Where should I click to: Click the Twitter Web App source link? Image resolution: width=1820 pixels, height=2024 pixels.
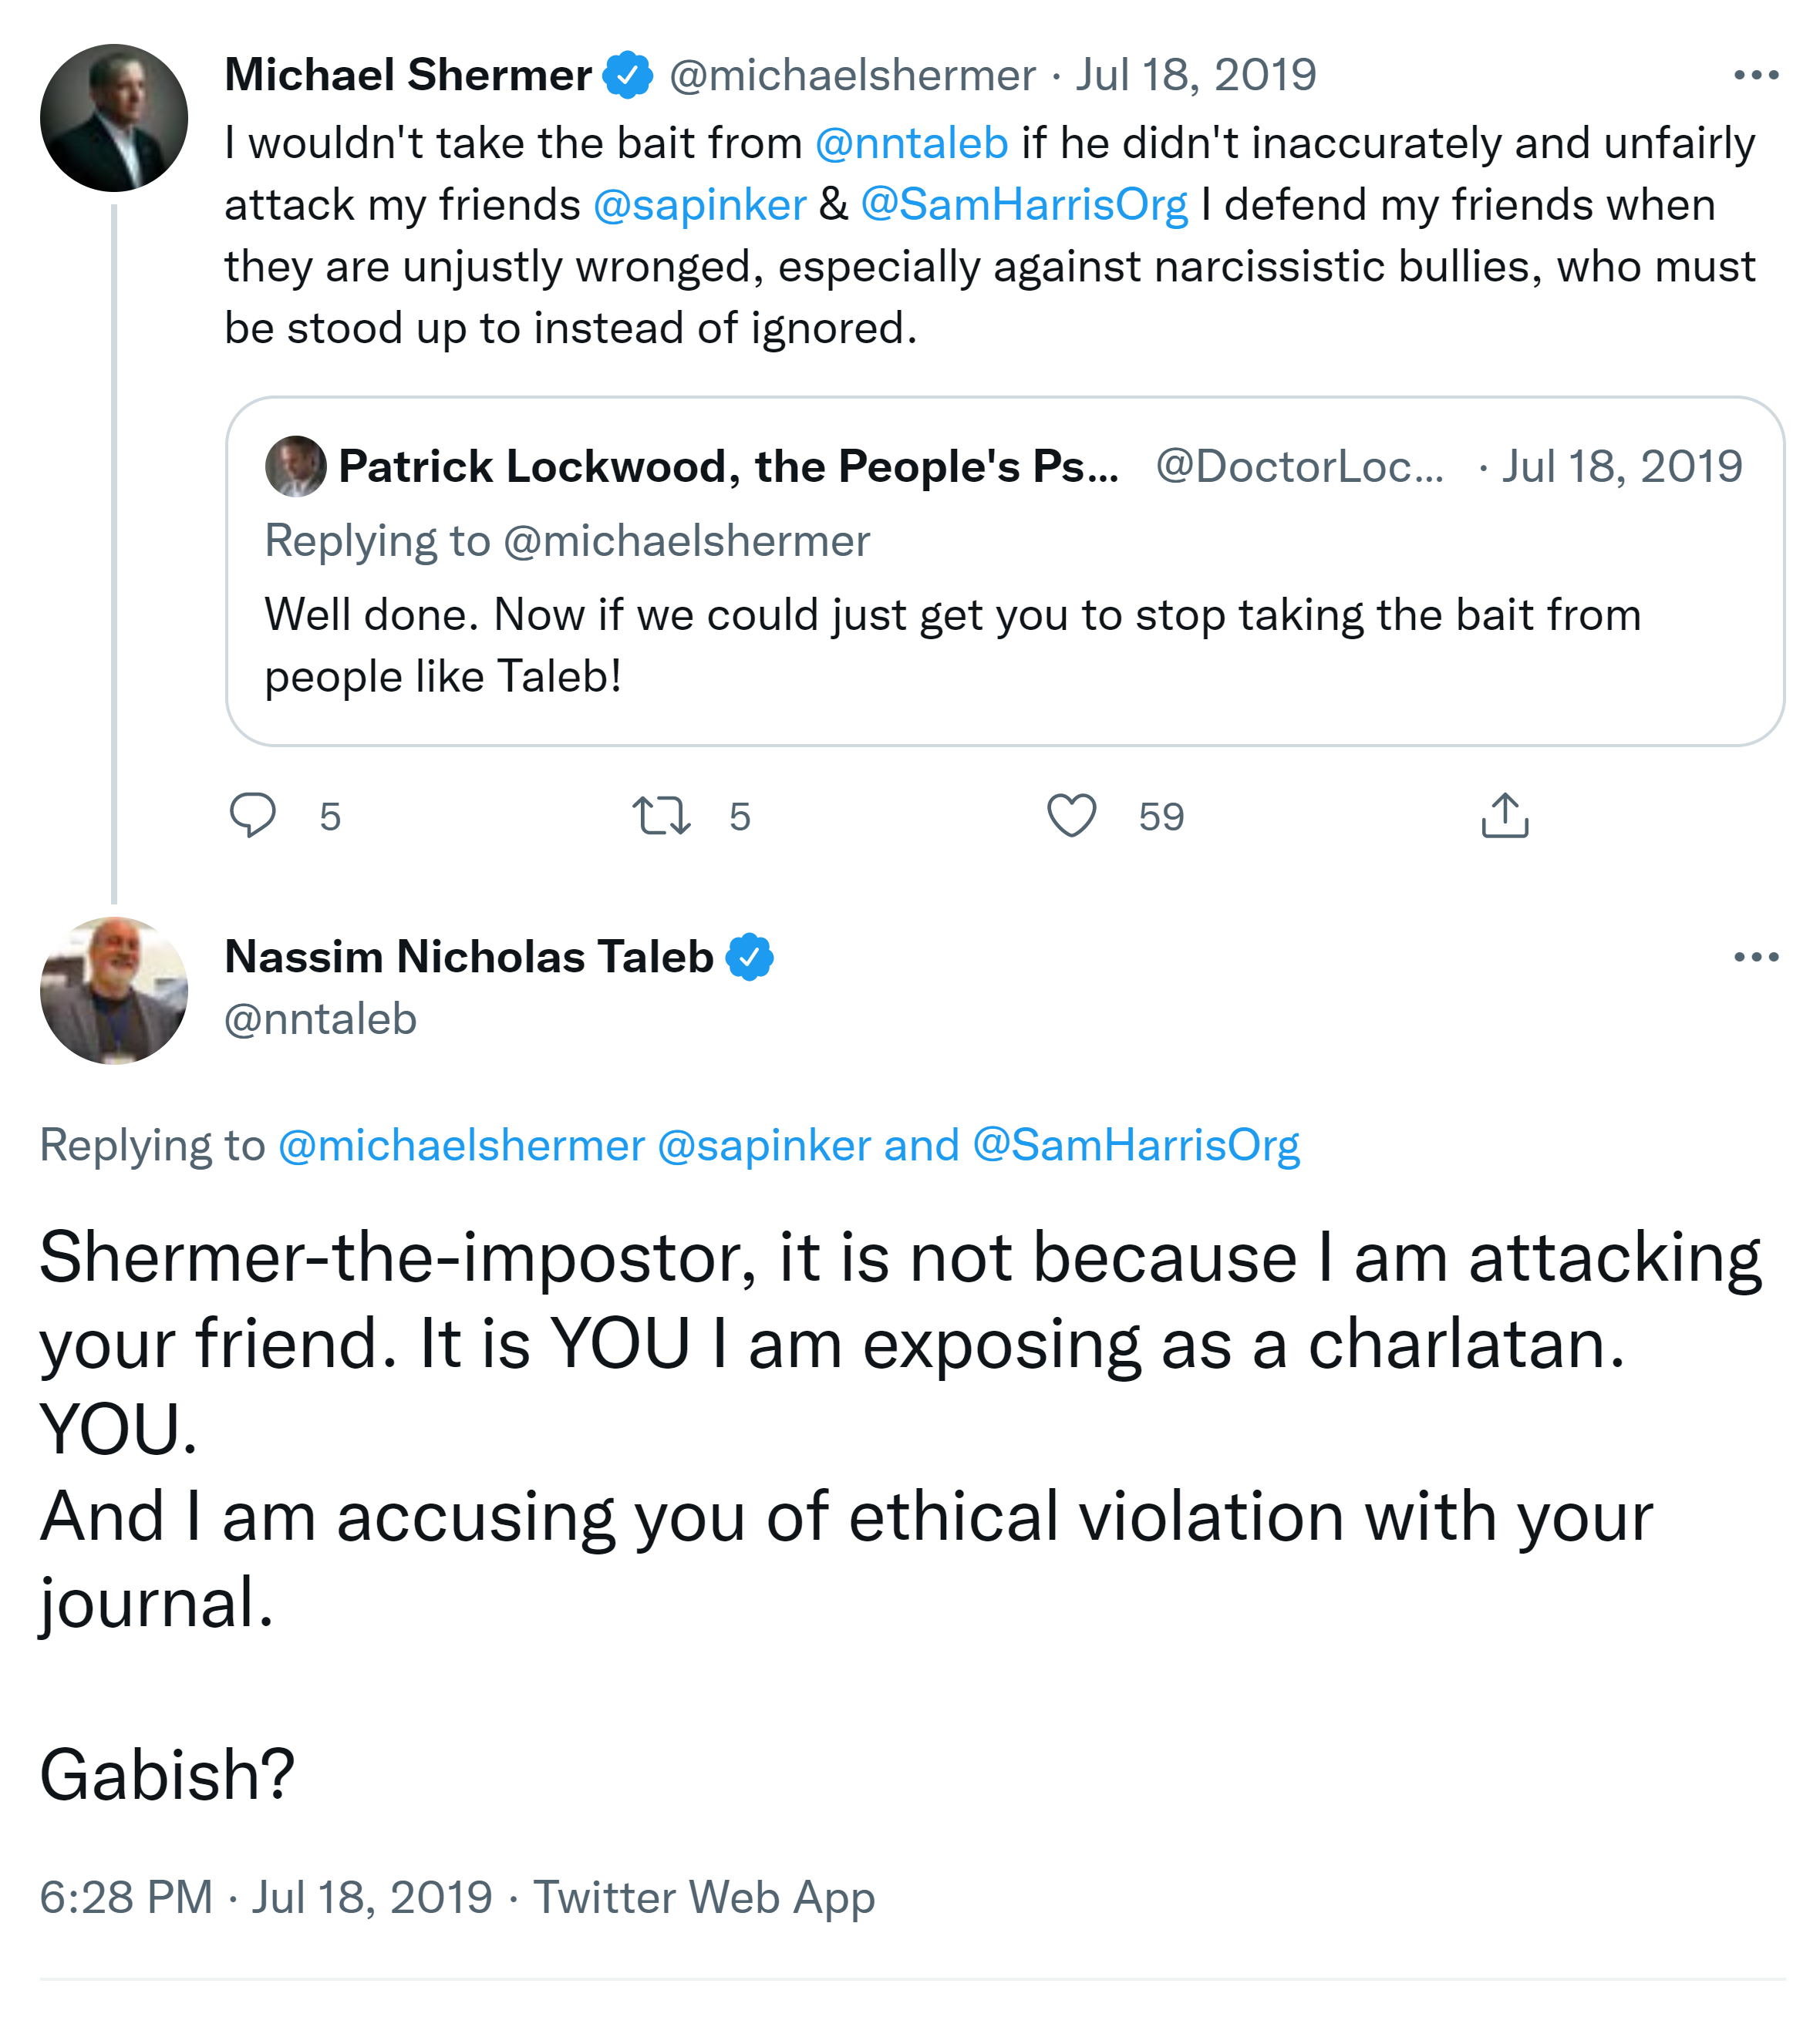click(703, 1897)
